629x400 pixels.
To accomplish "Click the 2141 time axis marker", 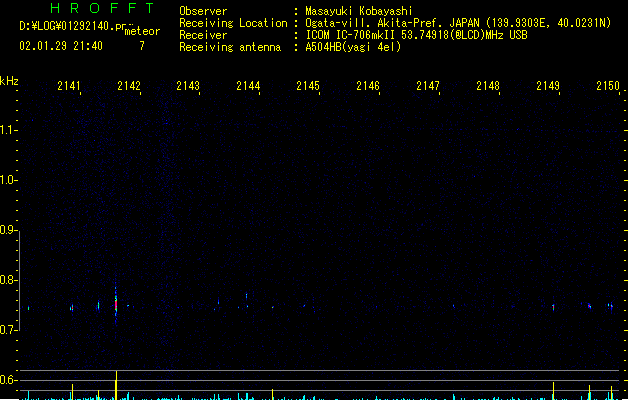I will (x=69, y=86).
